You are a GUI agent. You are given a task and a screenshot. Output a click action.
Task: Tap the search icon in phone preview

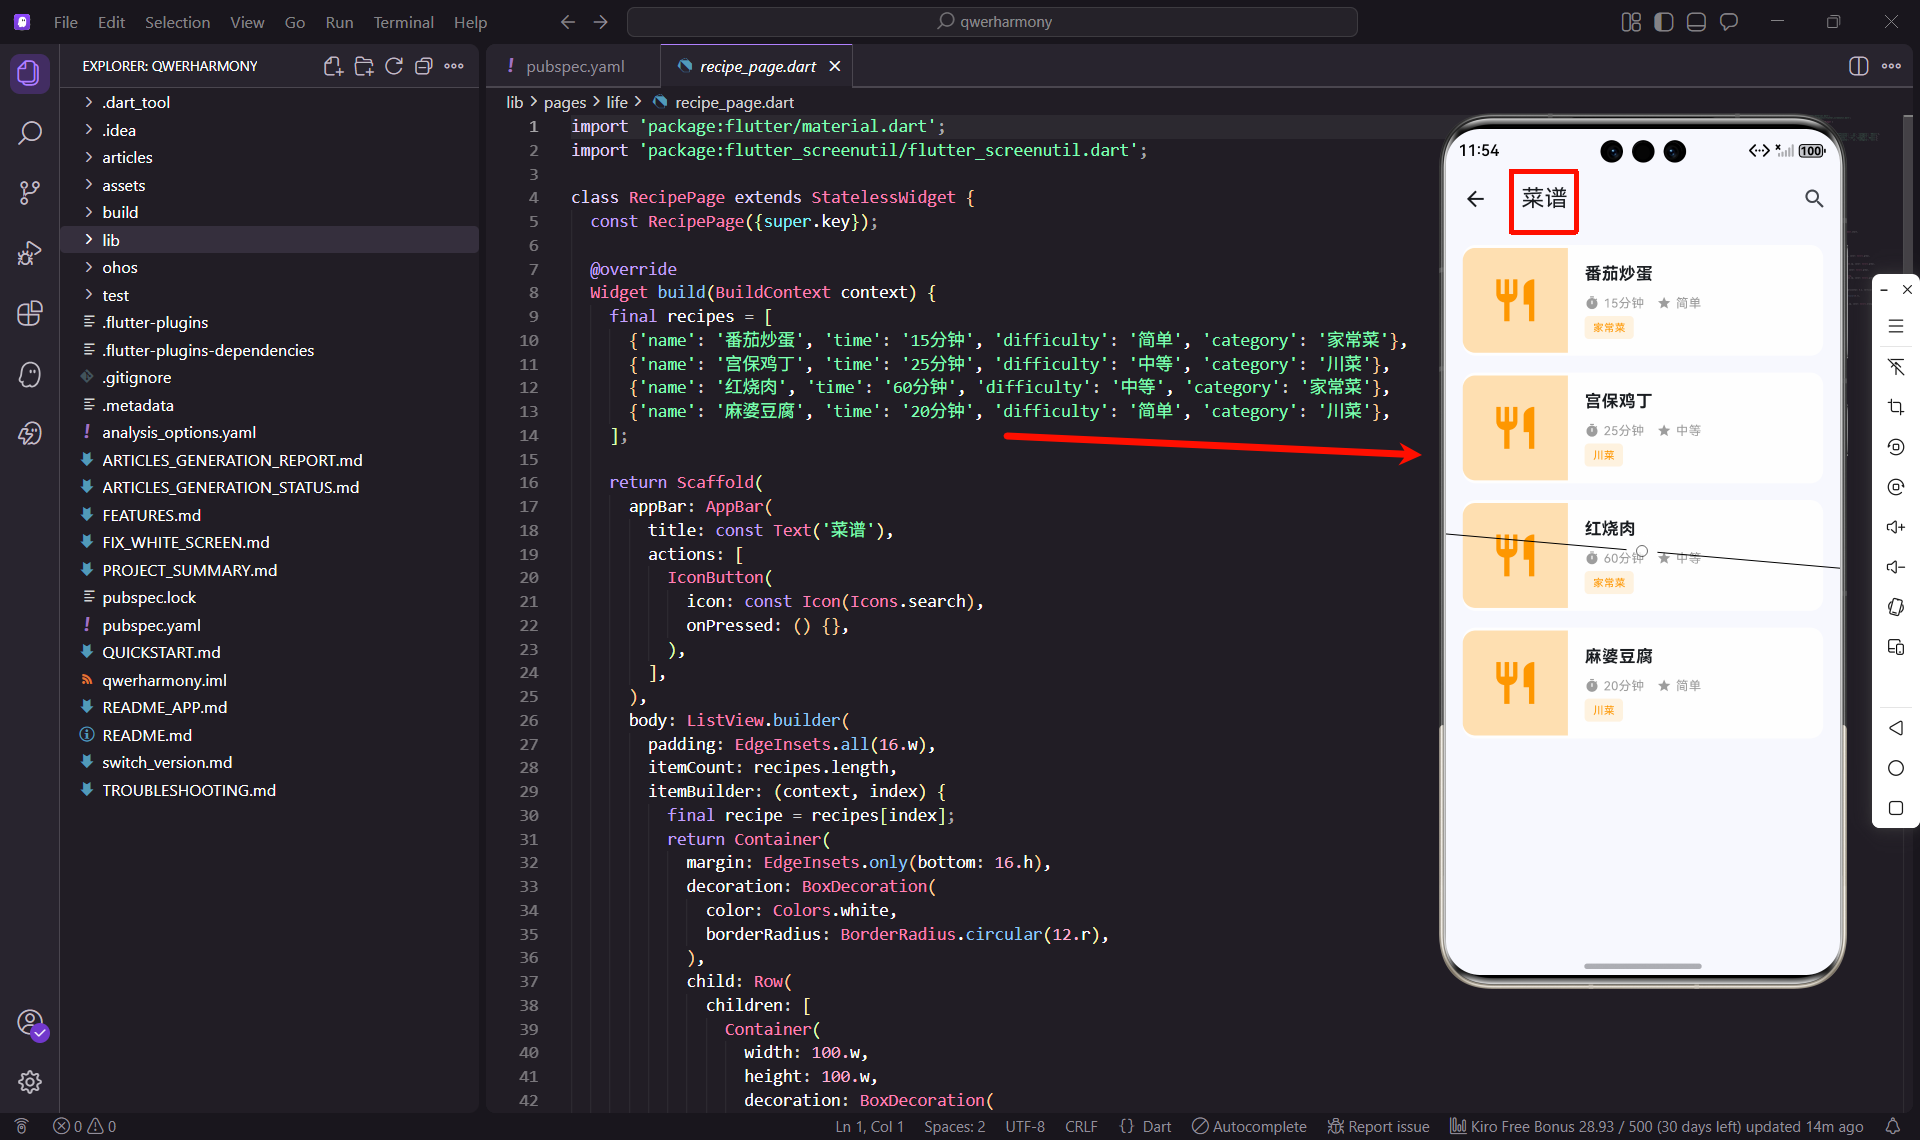(x=1813, y=199)
